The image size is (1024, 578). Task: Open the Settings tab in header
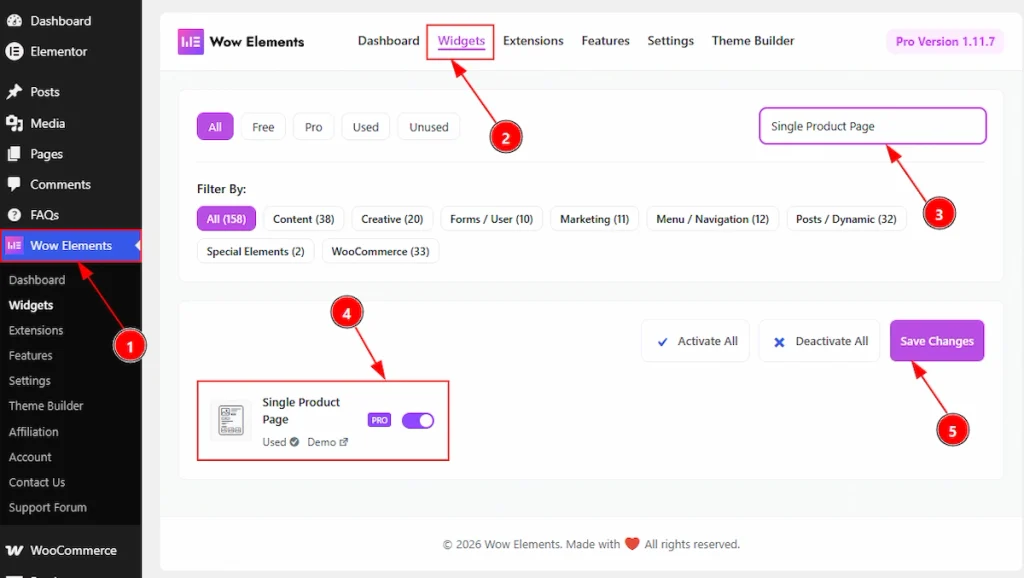pos(671,40)
